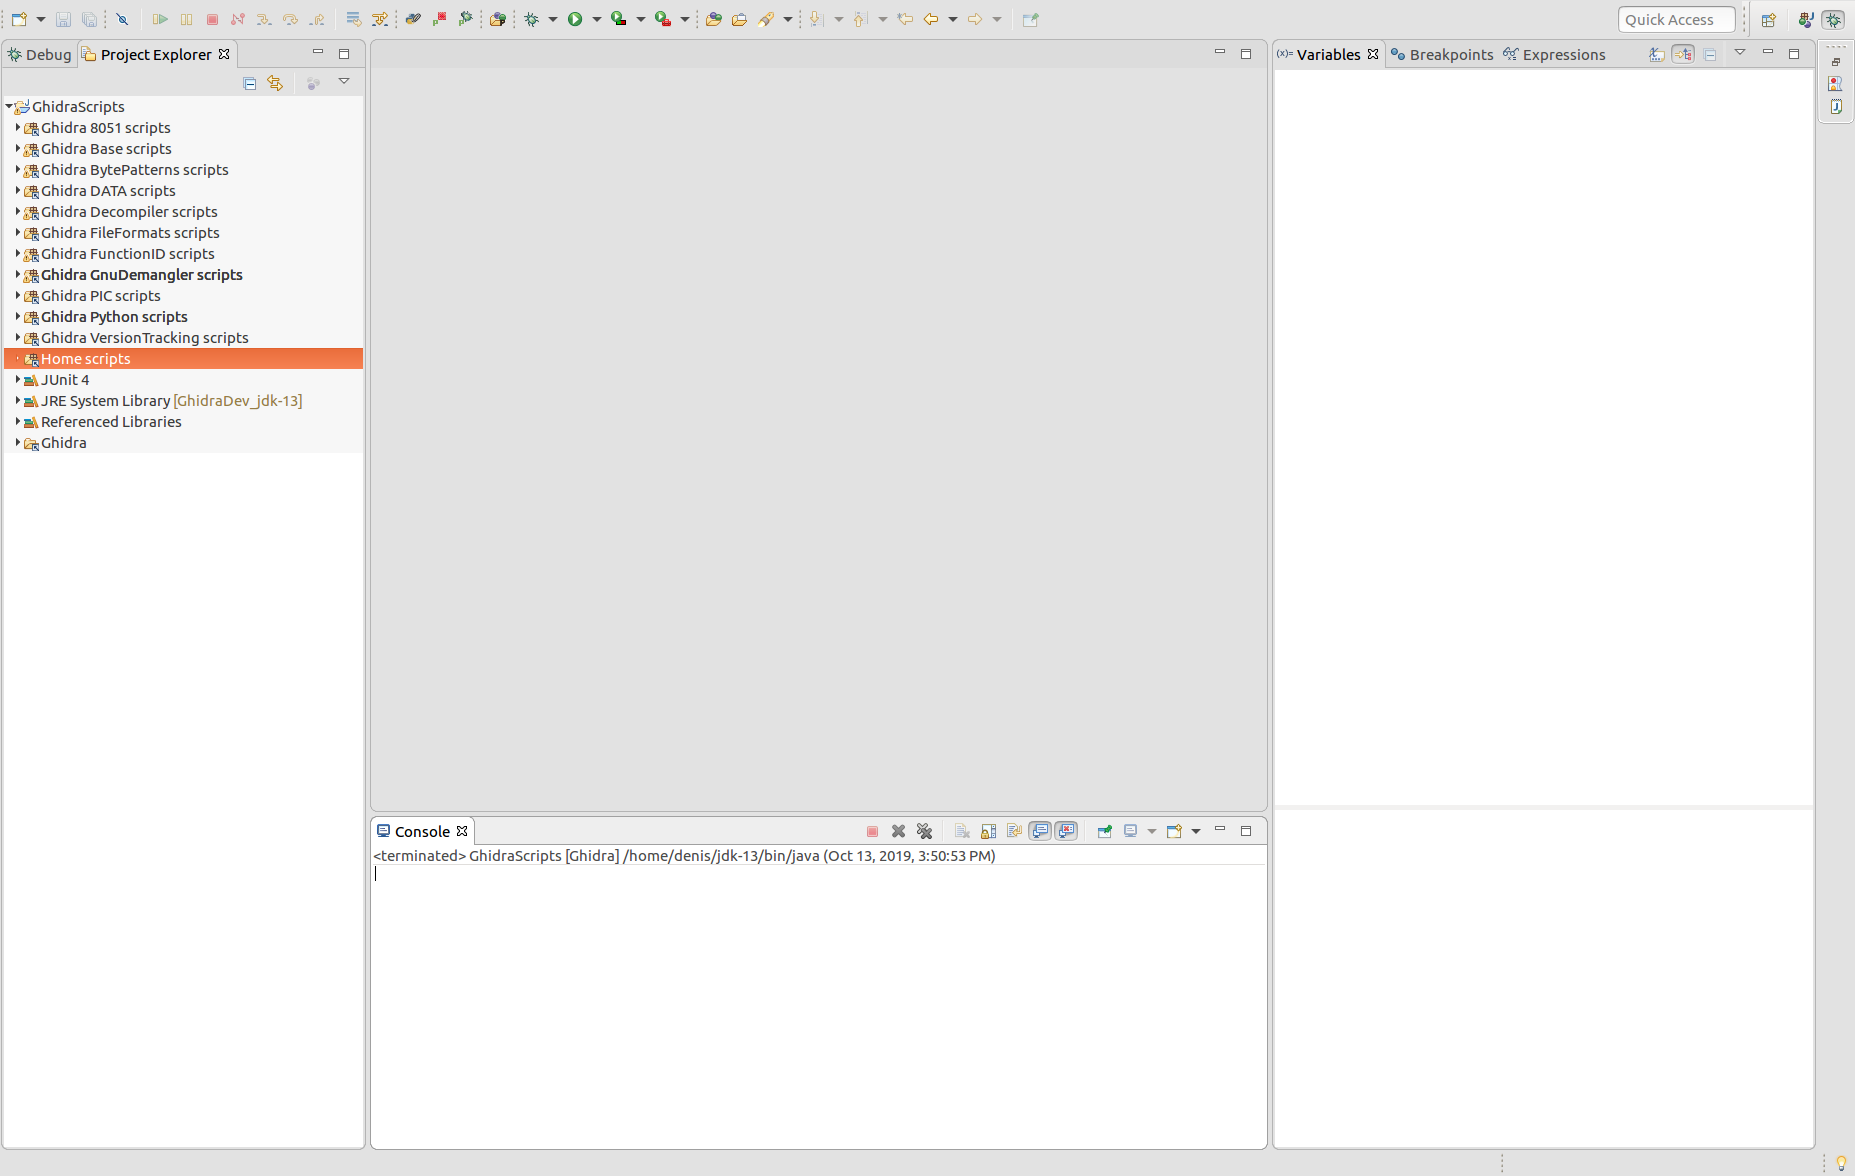This screenshot has width=1855, height=1176.
Task: Click the Debug bug icon in toolbar
Action: coord(531,19)
